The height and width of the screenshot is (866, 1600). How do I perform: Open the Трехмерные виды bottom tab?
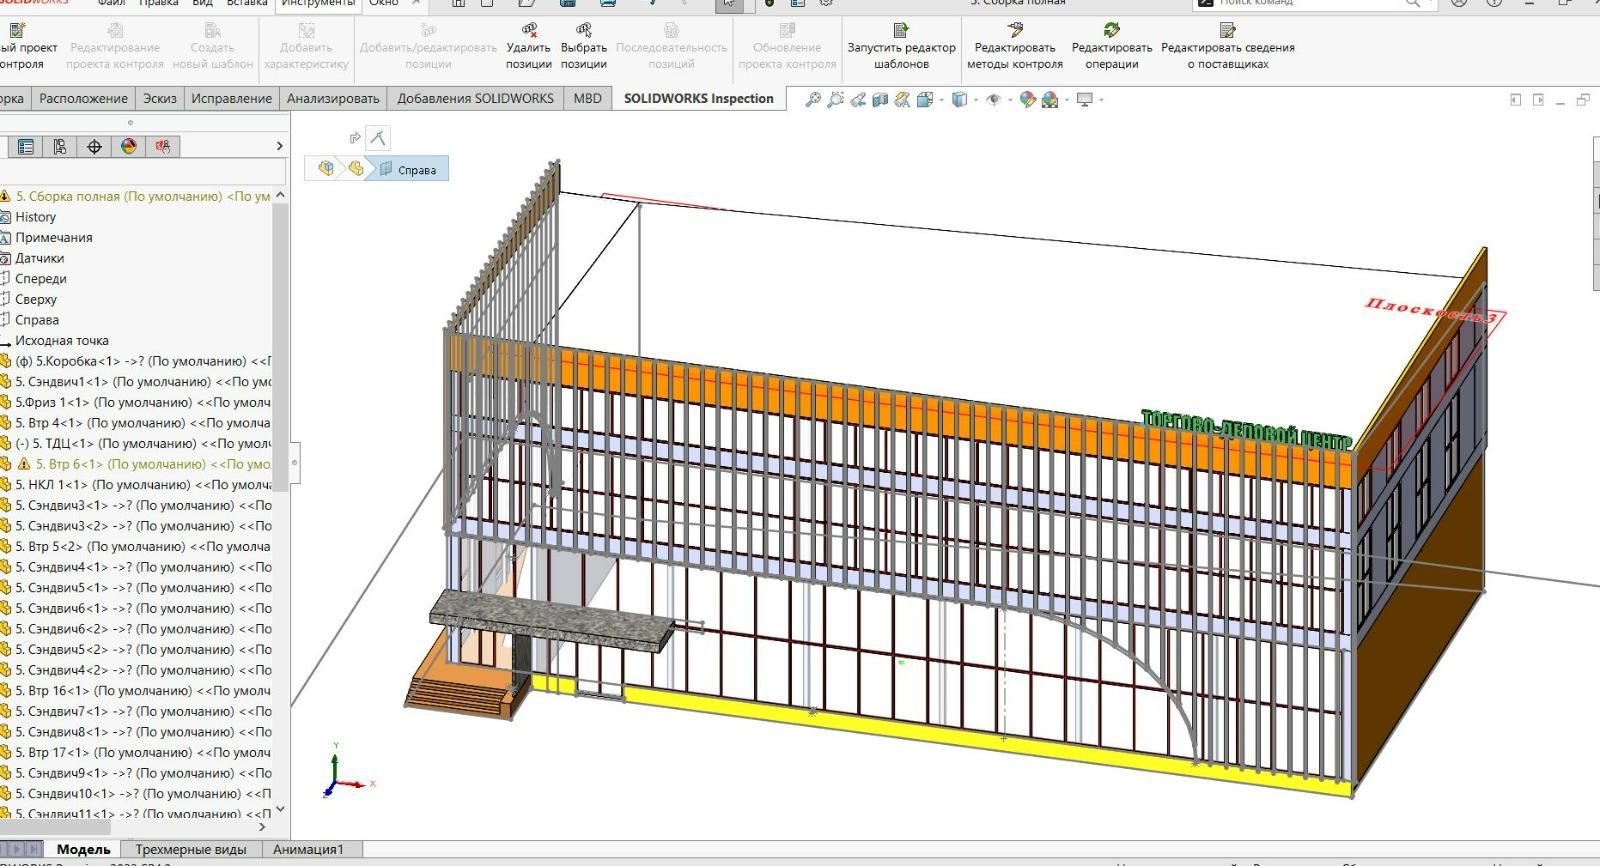point(191,849)
